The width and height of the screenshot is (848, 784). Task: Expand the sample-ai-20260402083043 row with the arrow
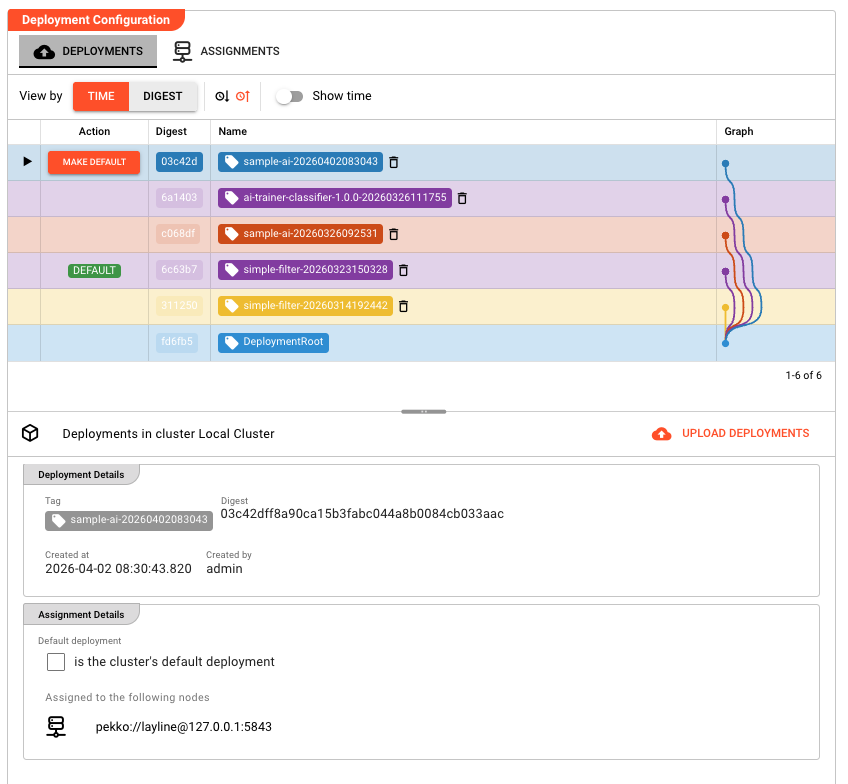[x=25, y=160]
